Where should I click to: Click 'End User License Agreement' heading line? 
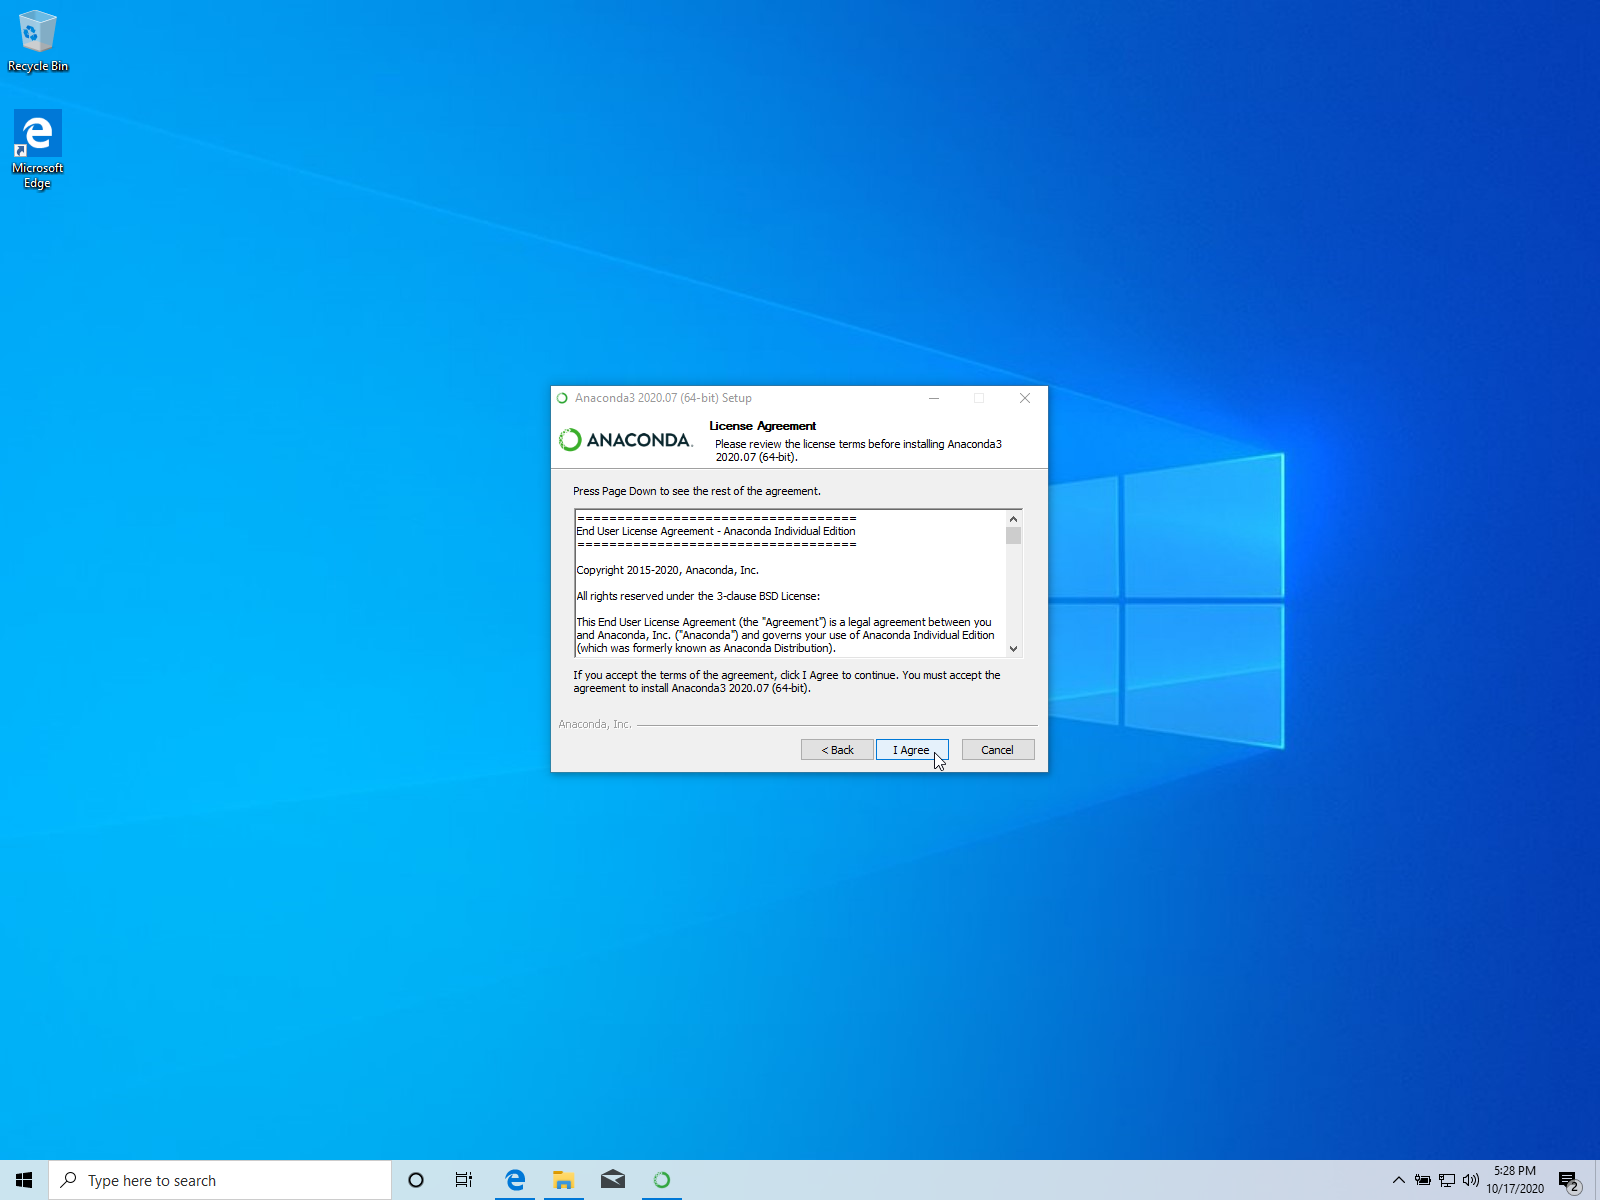click(x=716, y=531)
